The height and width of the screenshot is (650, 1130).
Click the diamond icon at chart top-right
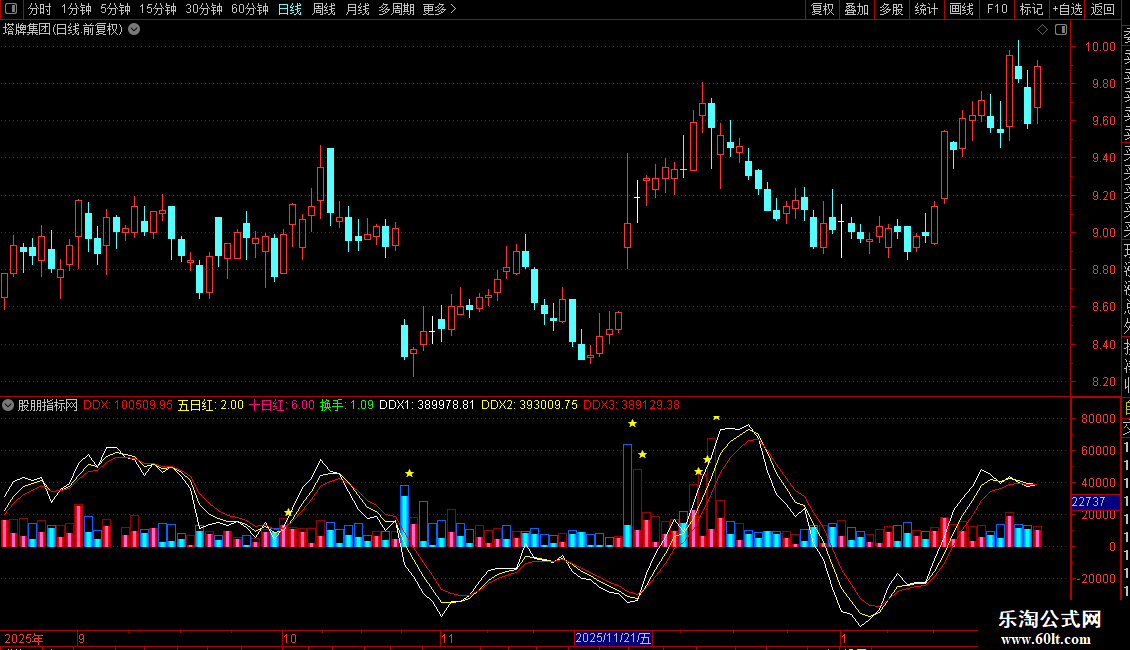tap(1042, 30)
